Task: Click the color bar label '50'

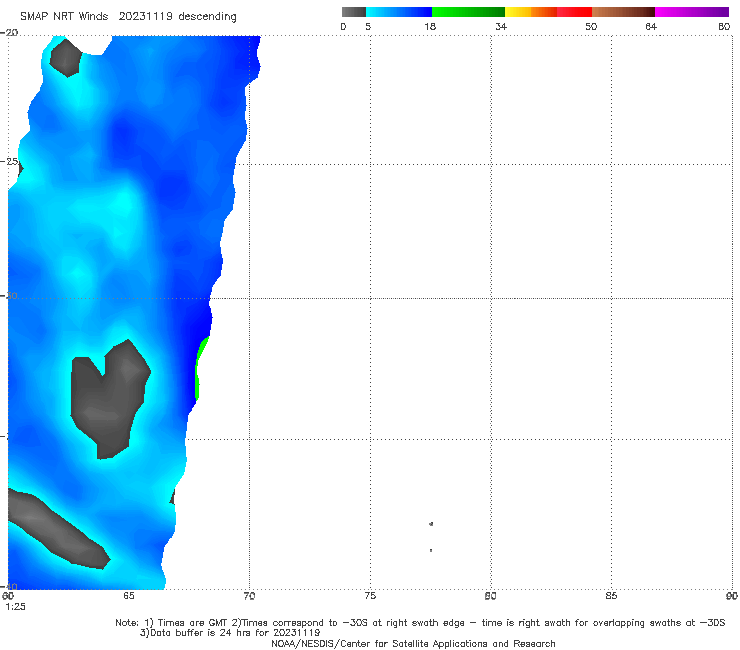Action: click(x=591, y=27)
